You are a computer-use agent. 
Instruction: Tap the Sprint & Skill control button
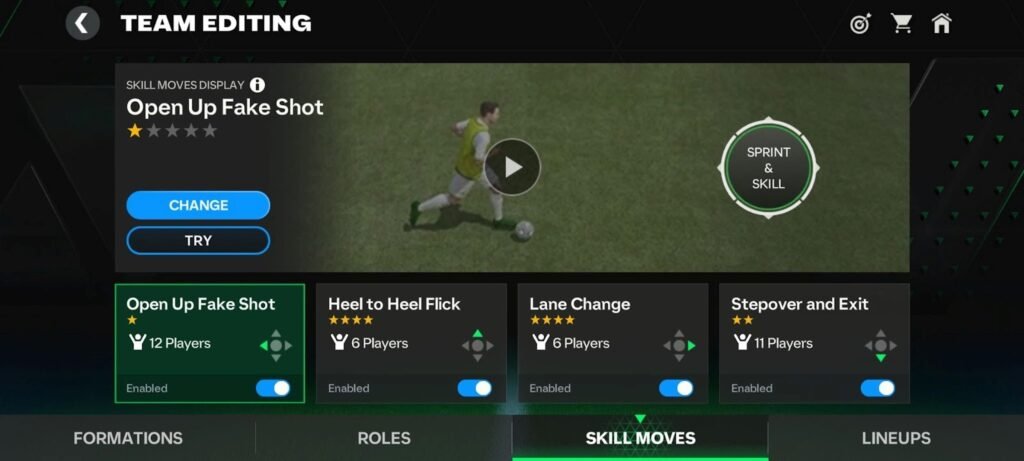[768, 168]
